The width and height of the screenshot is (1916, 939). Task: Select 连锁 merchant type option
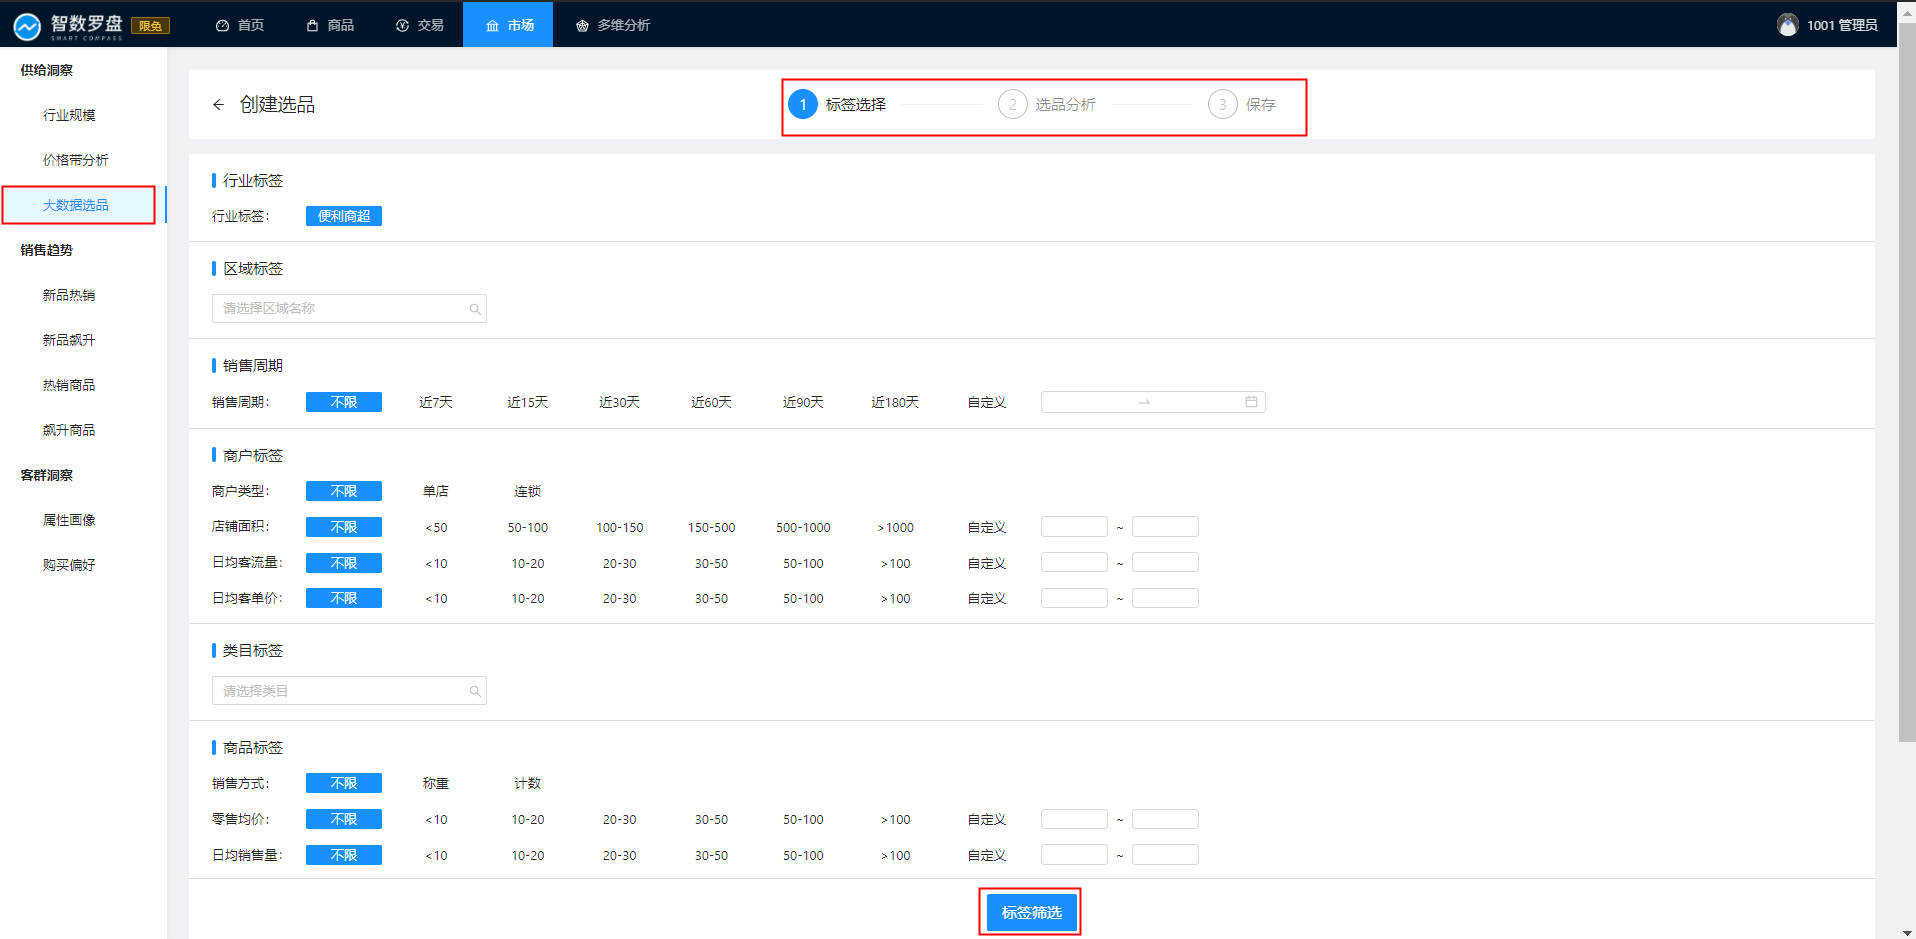click(x=527, y=491)
